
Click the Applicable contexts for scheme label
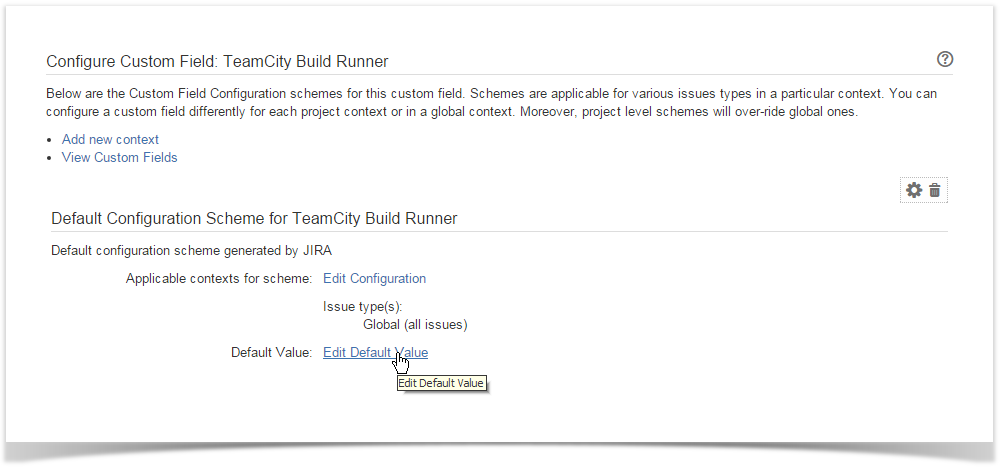219,278
